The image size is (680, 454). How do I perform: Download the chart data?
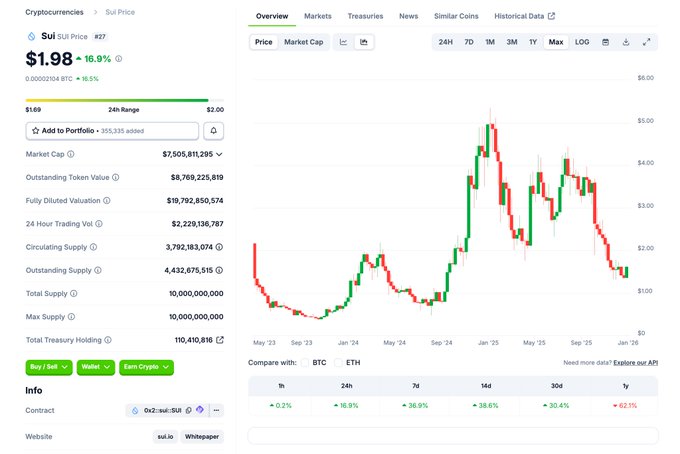626,42
